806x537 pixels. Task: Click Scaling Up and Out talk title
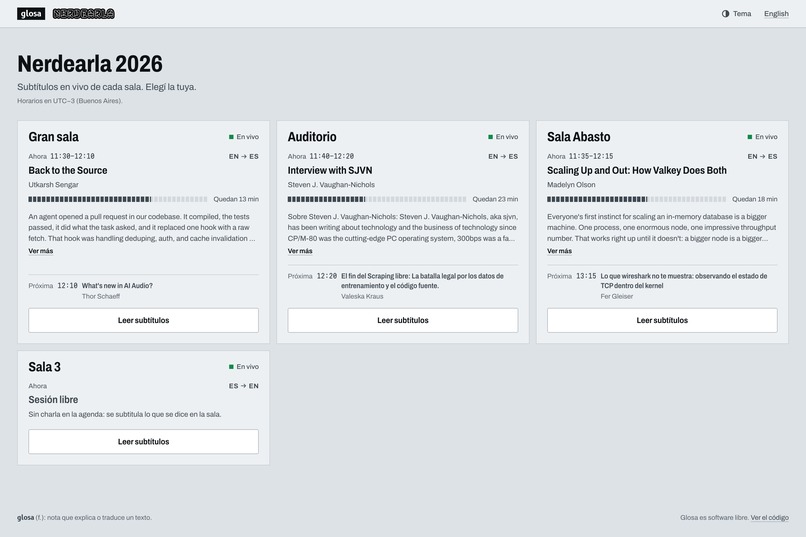[x=637, y=170]
